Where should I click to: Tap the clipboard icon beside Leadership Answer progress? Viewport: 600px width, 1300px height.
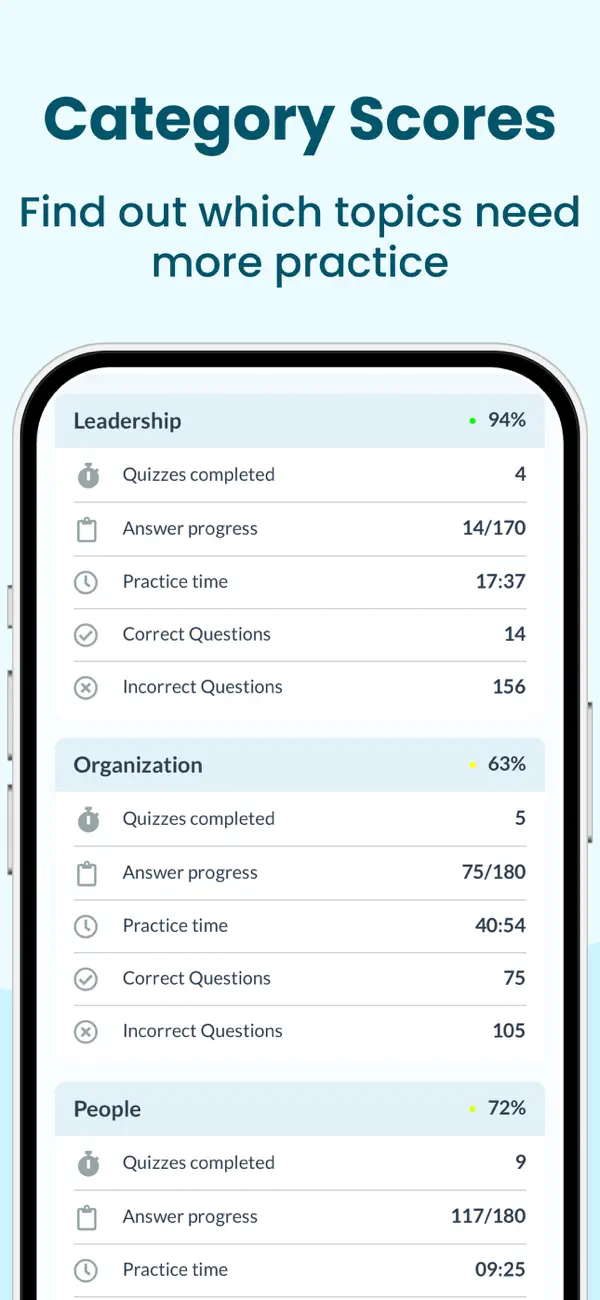88,530
